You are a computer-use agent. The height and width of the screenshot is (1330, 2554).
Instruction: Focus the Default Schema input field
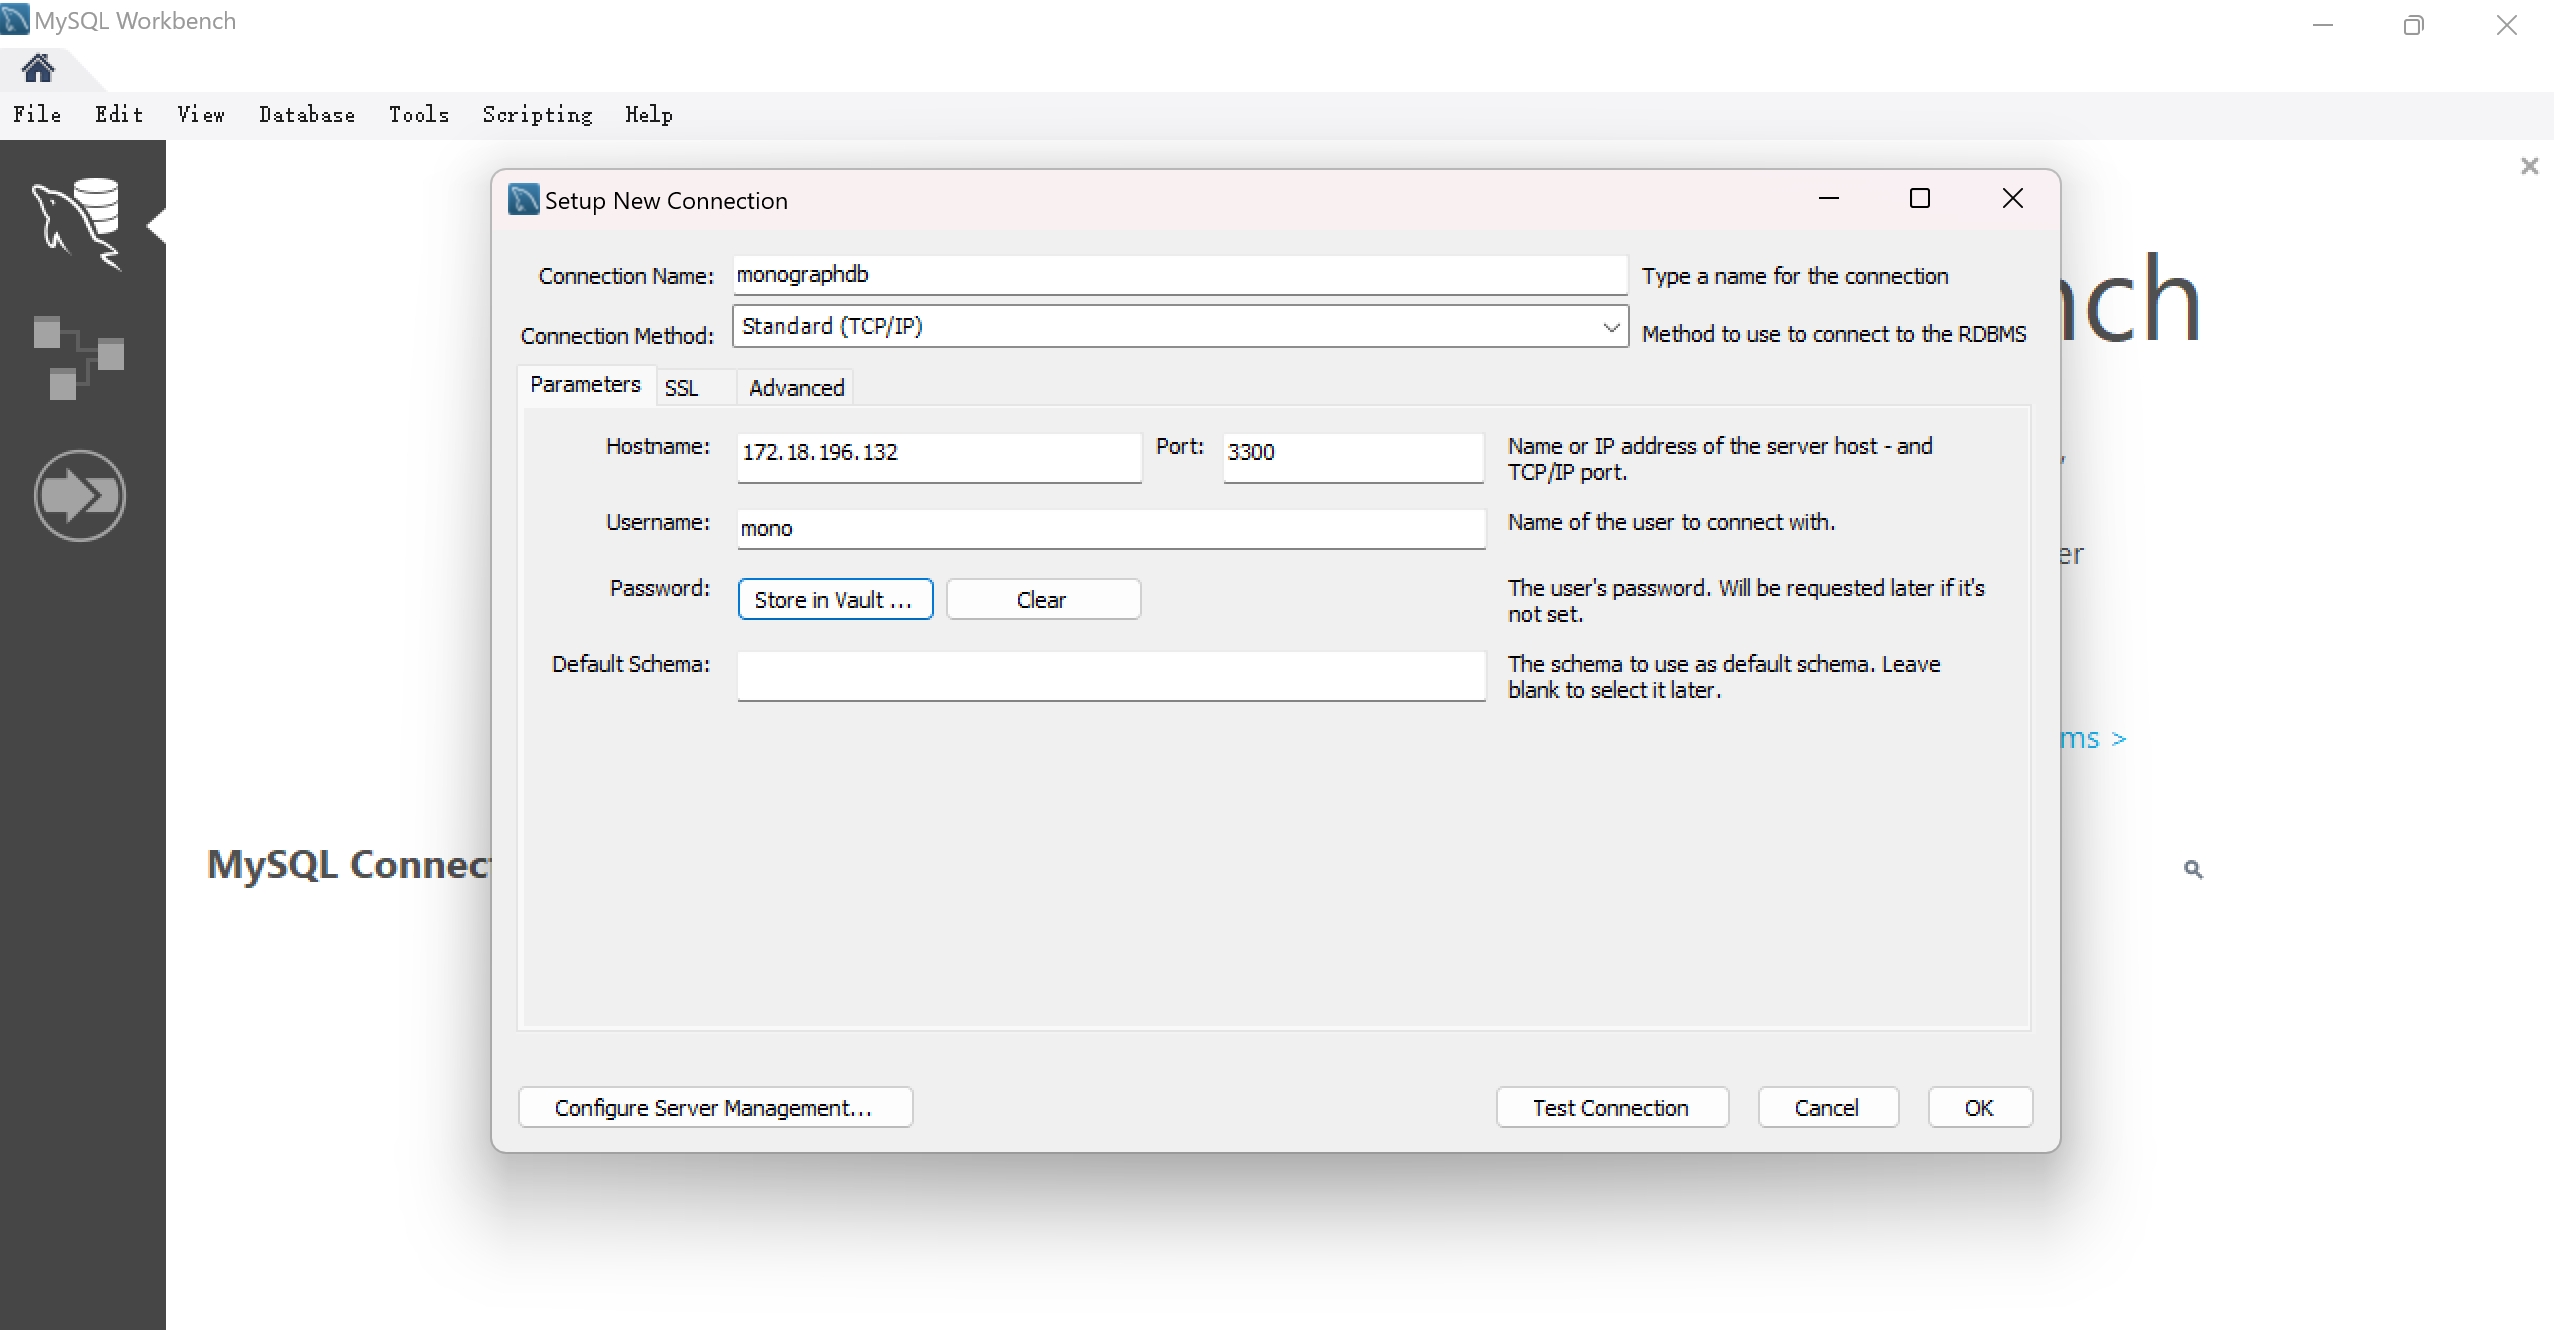click(1111, 676)
